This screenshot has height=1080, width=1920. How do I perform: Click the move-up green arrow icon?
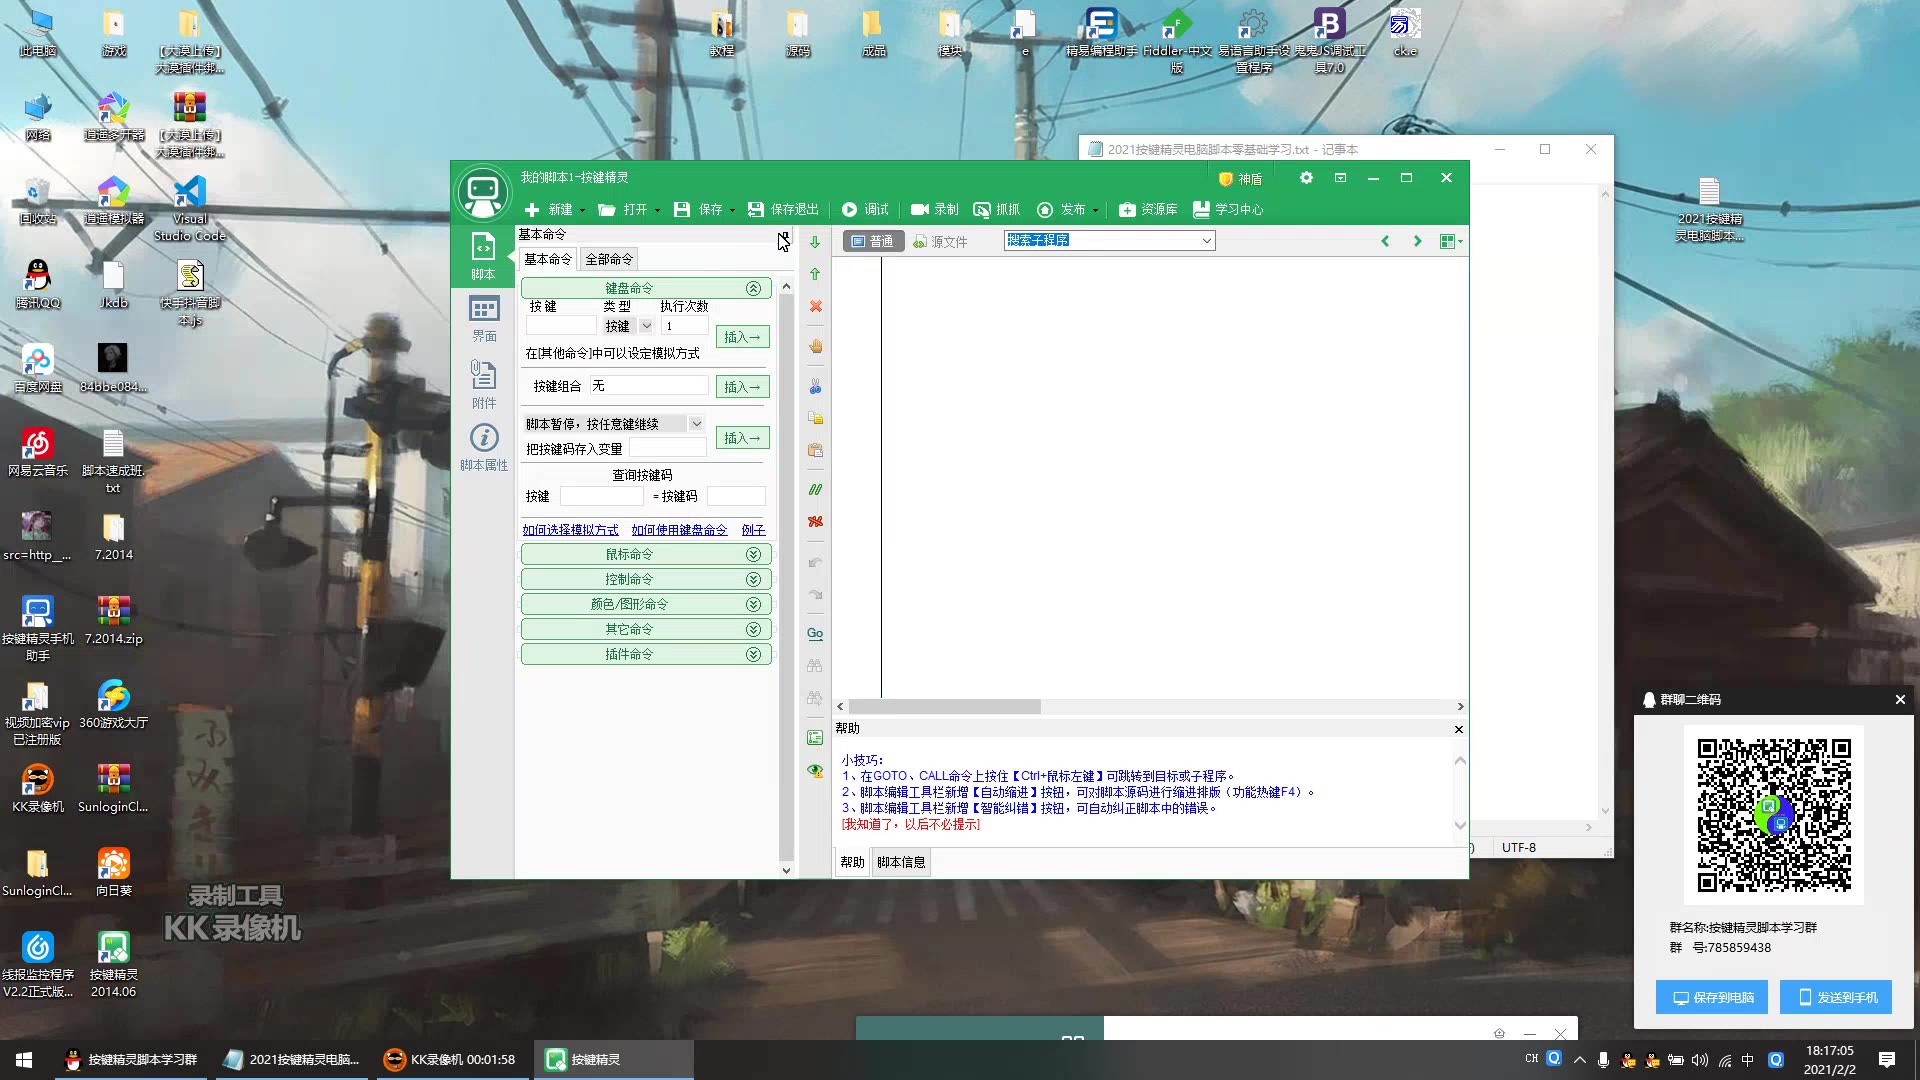tap(815, 274)
